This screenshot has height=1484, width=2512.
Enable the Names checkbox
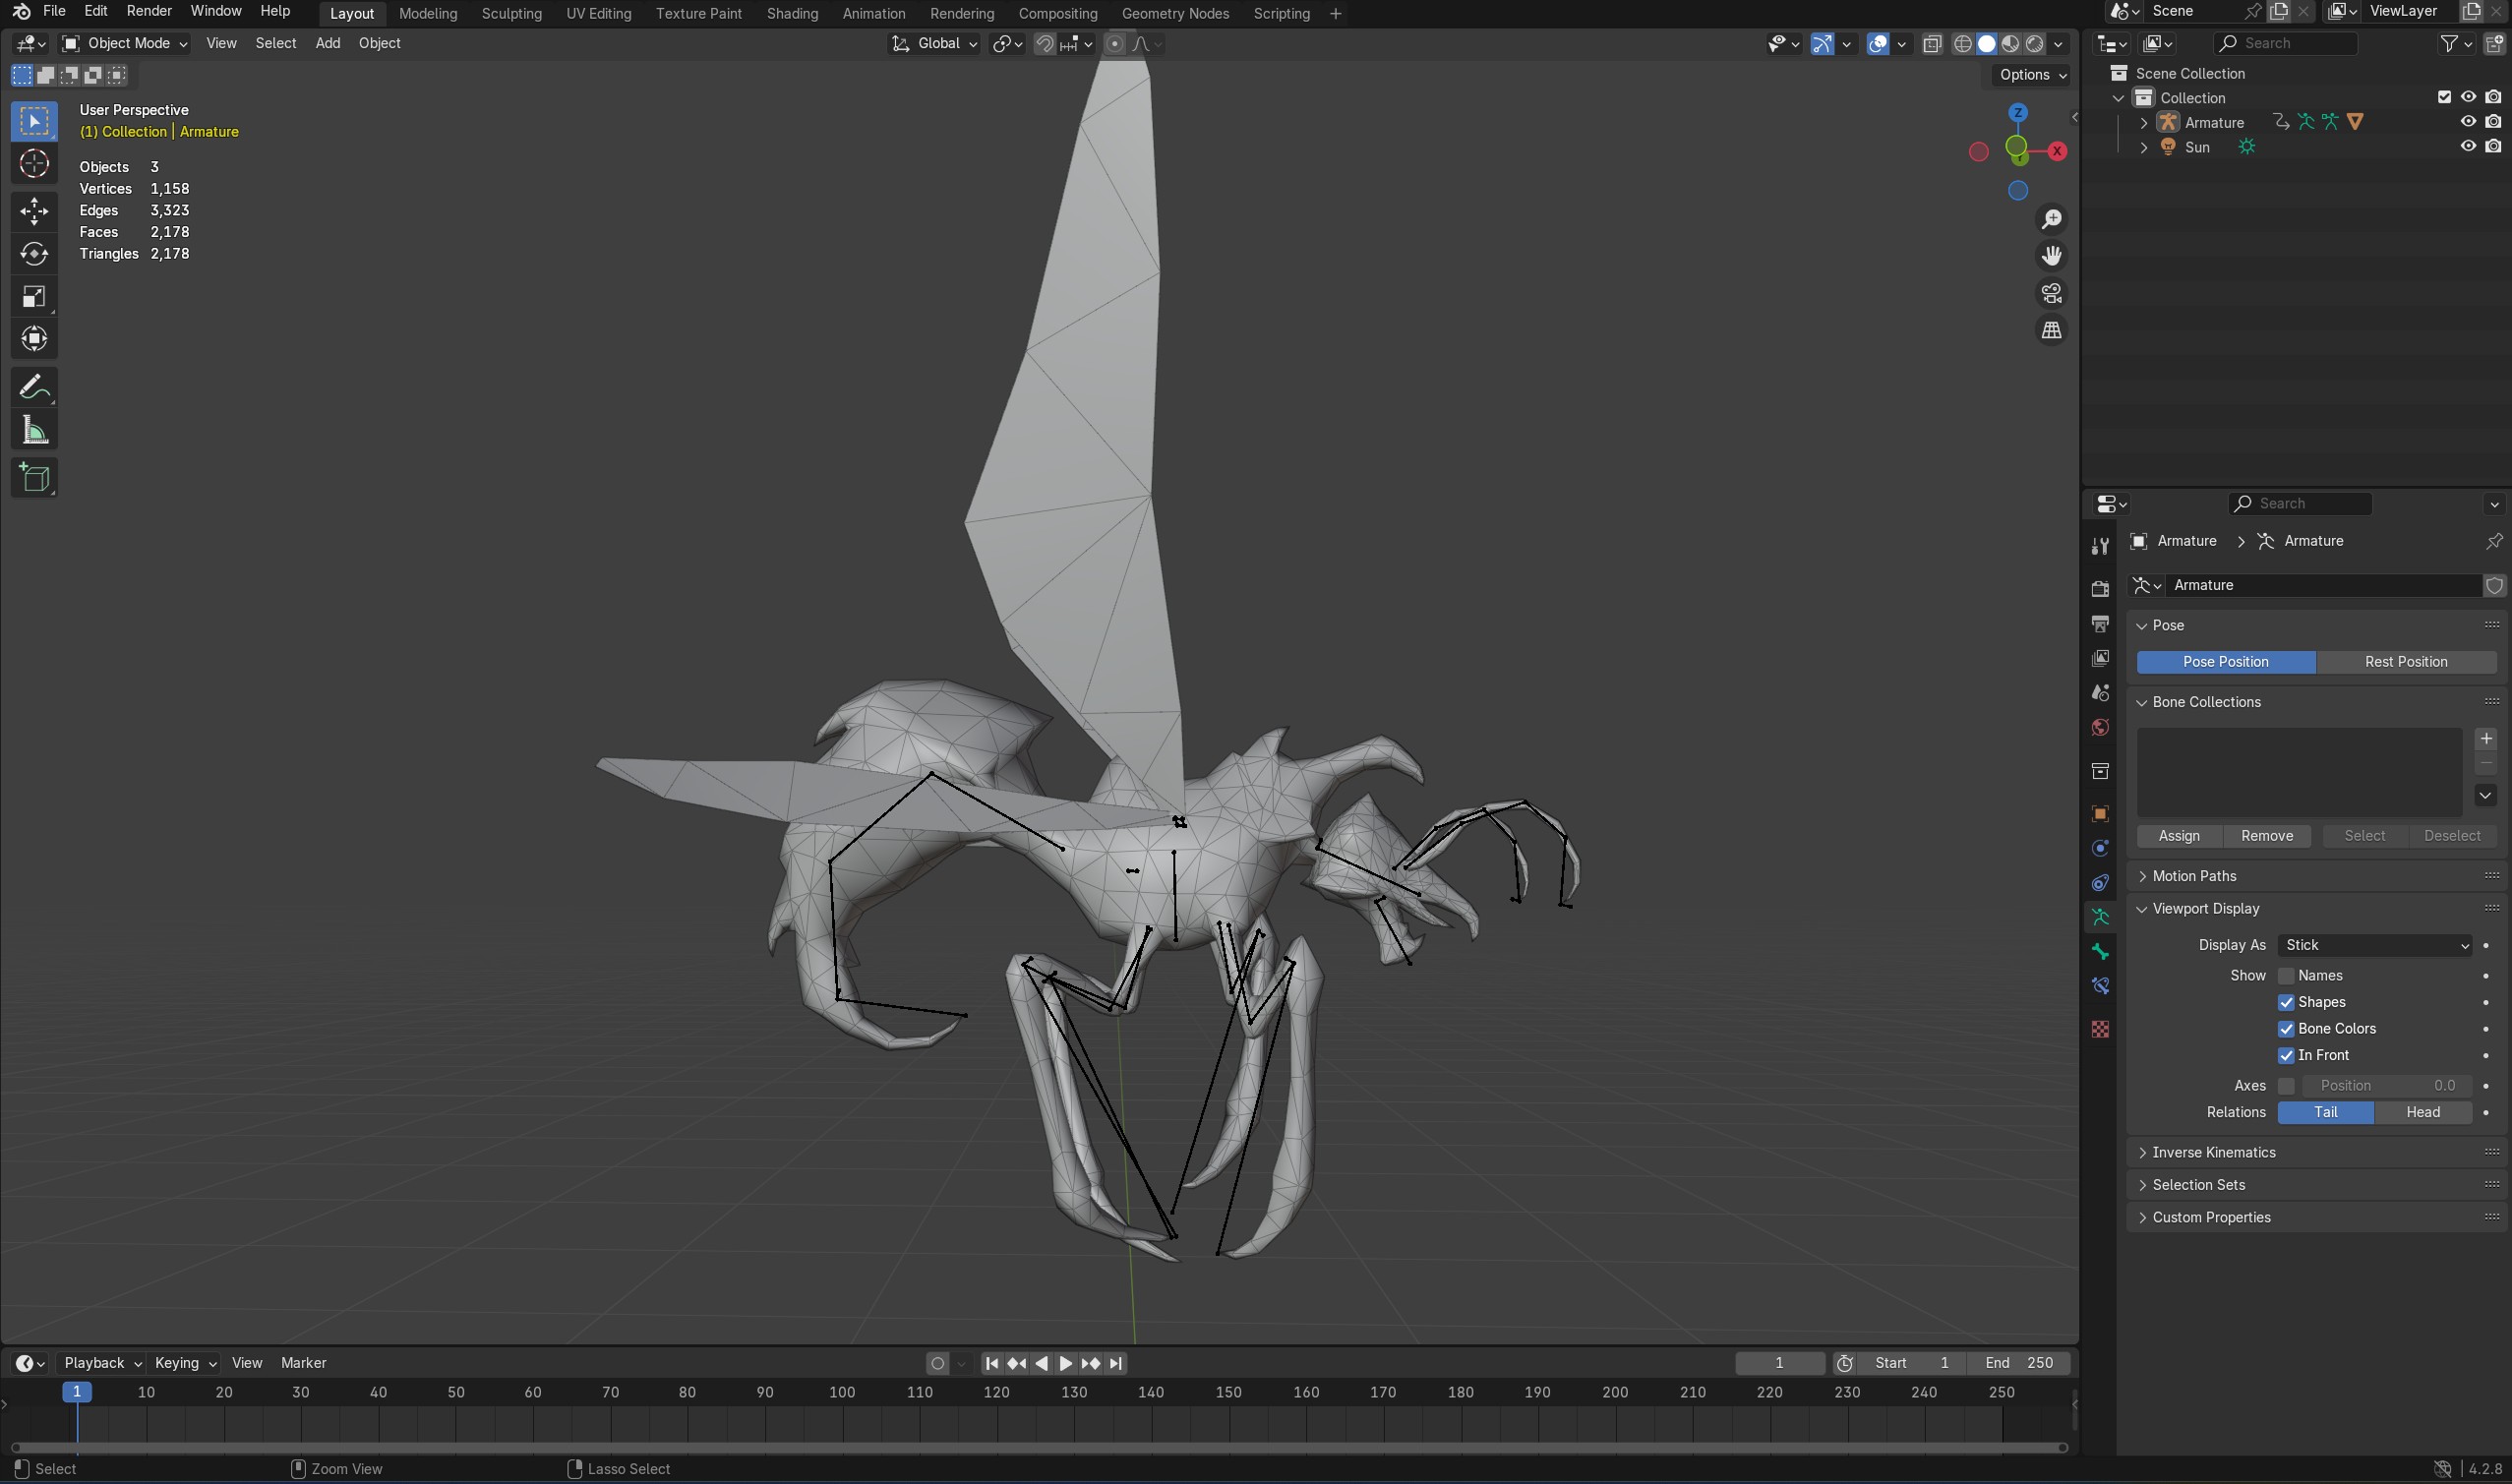[2286, 975]
